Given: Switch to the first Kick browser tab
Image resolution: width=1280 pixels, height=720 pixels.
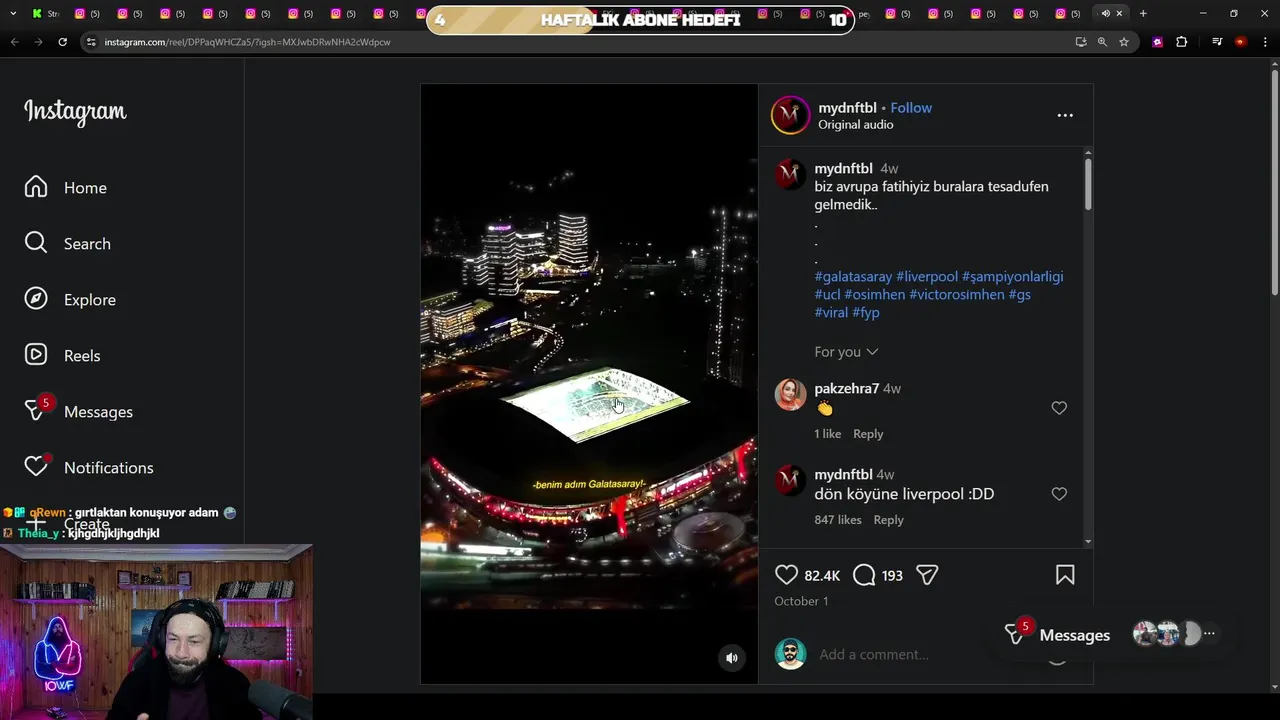Looking at the screenshot, I should (x=46, y=13).
